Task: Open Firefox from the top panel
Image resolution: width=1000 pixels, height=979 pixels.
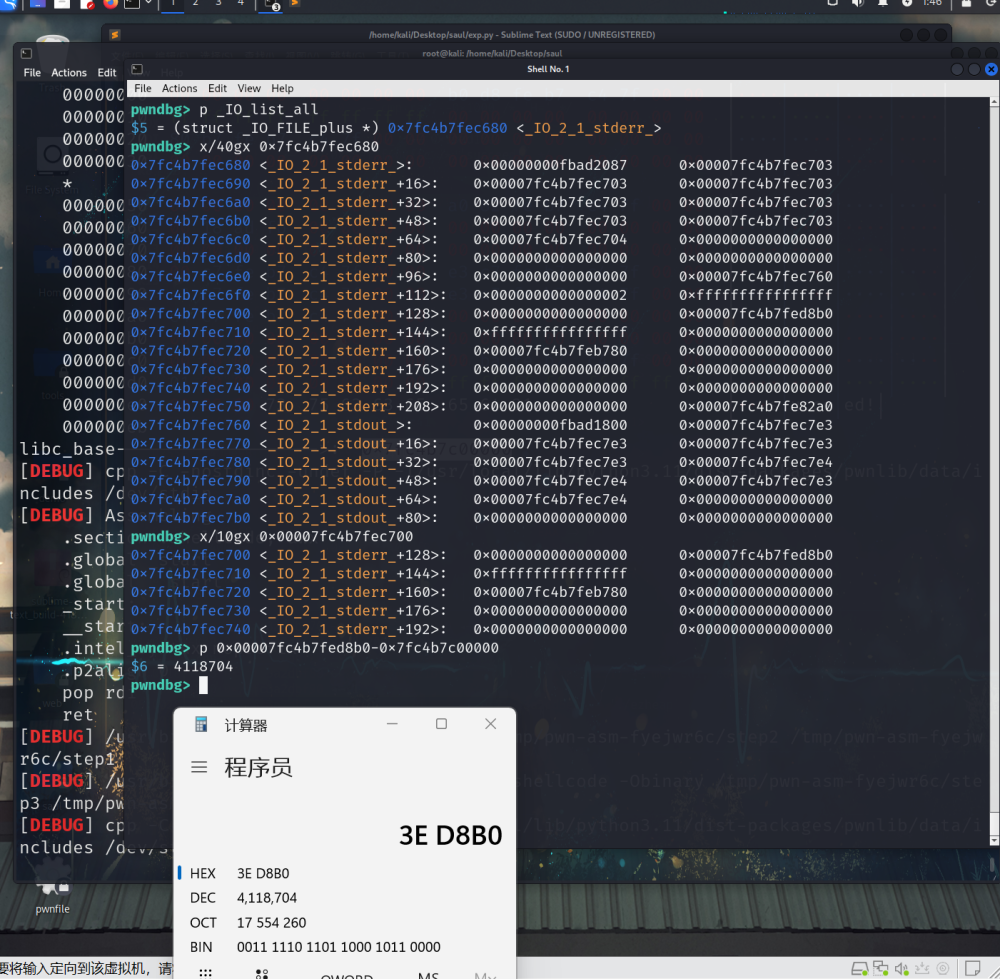Action: click(x=111, y=4)
